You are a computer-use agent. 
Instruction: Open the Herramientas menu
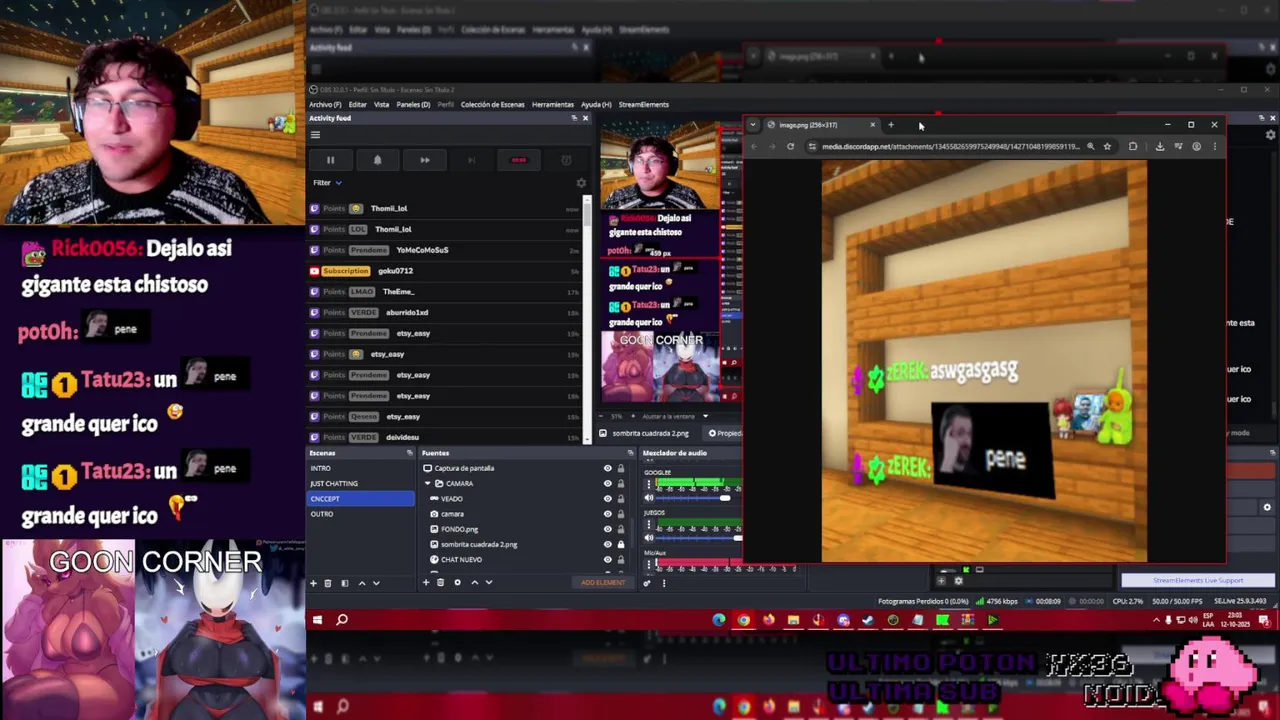click(553, 104)
